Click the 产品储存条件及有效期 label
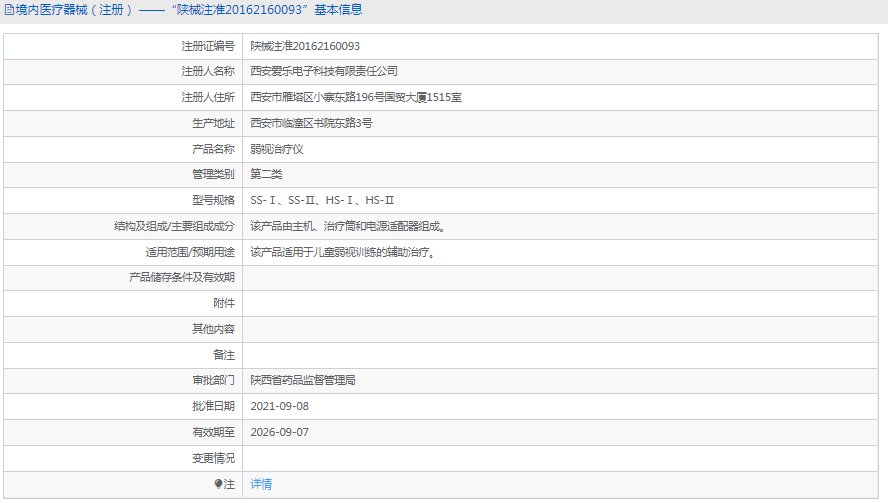The image size is (888, 503). click(x=182, y=278)
